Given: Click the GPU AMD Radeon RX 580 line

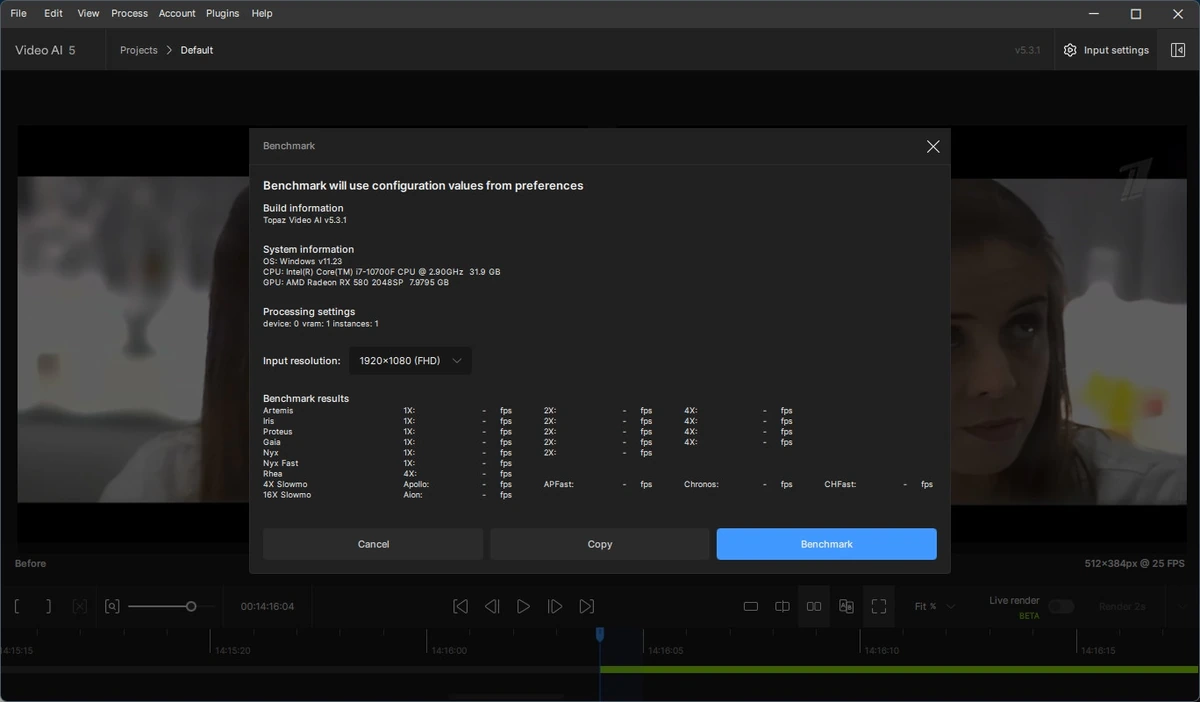Looking at the screenshot, I should (356, 283).
